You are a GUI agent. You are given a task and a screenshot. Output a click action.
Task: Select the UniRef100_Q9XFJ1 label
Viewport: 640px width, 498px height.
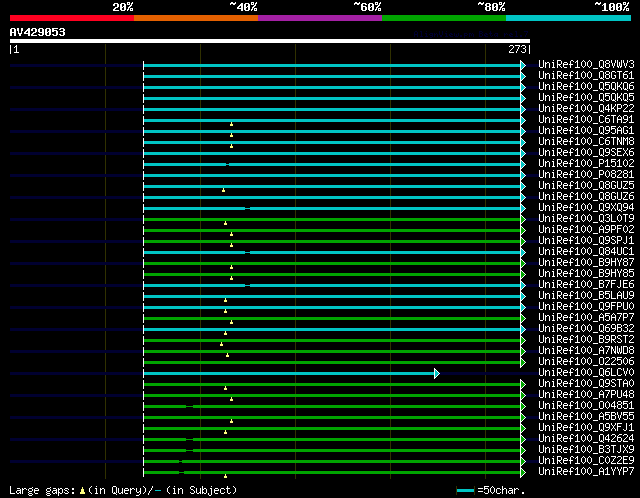pyautogui.click(x=586, y=428)
